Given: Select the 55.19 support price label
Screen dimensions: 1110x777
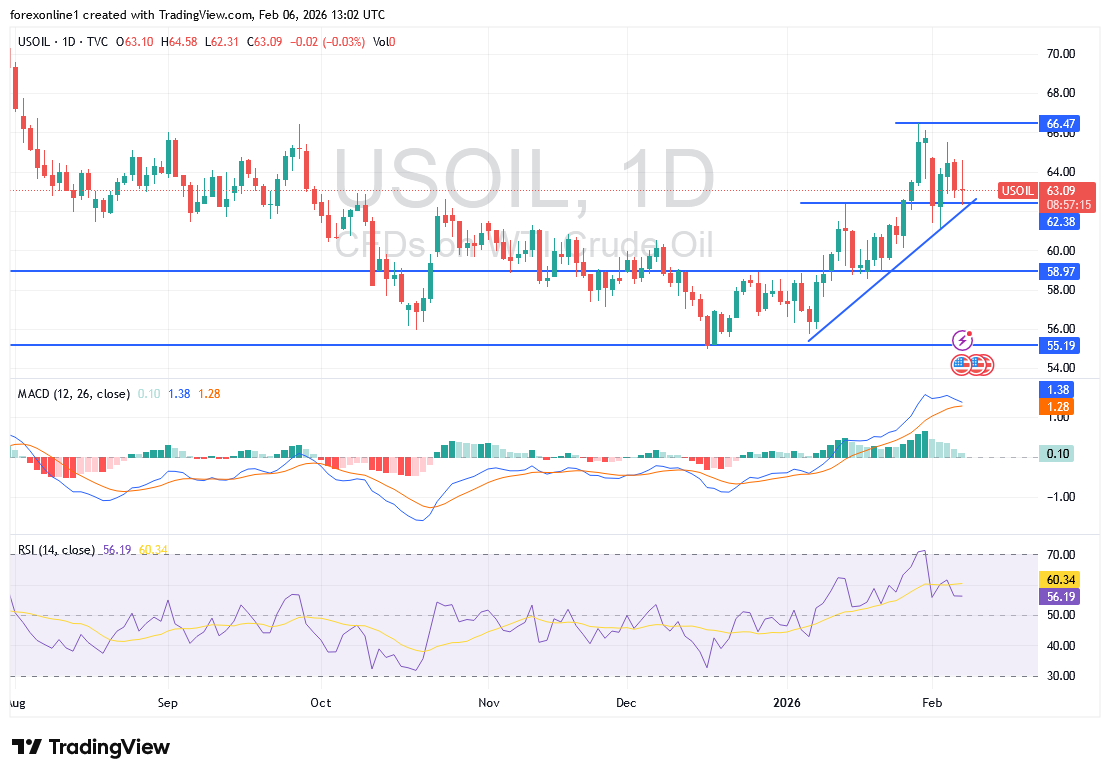Looking at the screenshot, I should coord(1060,345).
